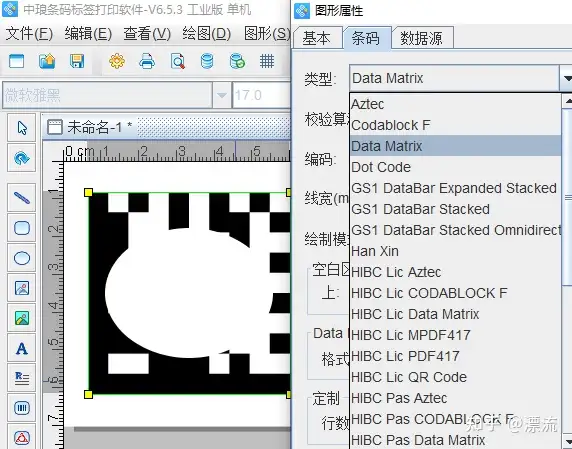Viewport: 572px width, 449px height.
Task: Select HIBC Lic QR Code
Action: pyautogui.click(x=455, y=377)
